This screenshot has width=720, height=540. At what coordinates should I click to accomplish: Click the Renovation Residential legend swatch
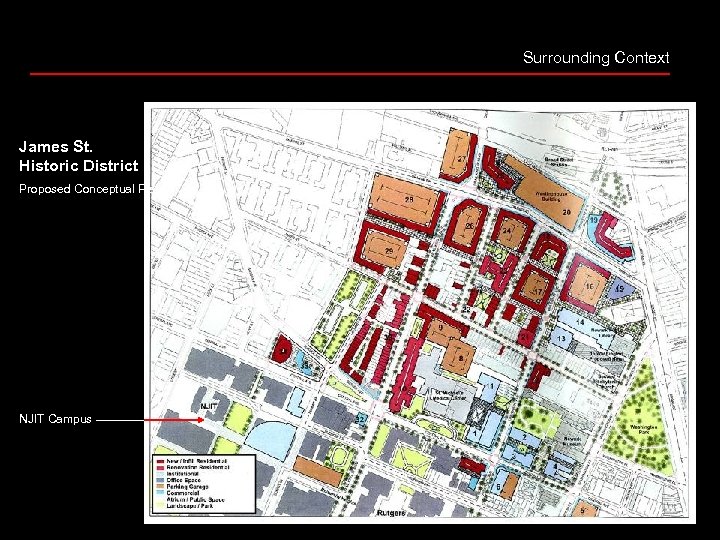pyautogui.click(x=160, y=467)
